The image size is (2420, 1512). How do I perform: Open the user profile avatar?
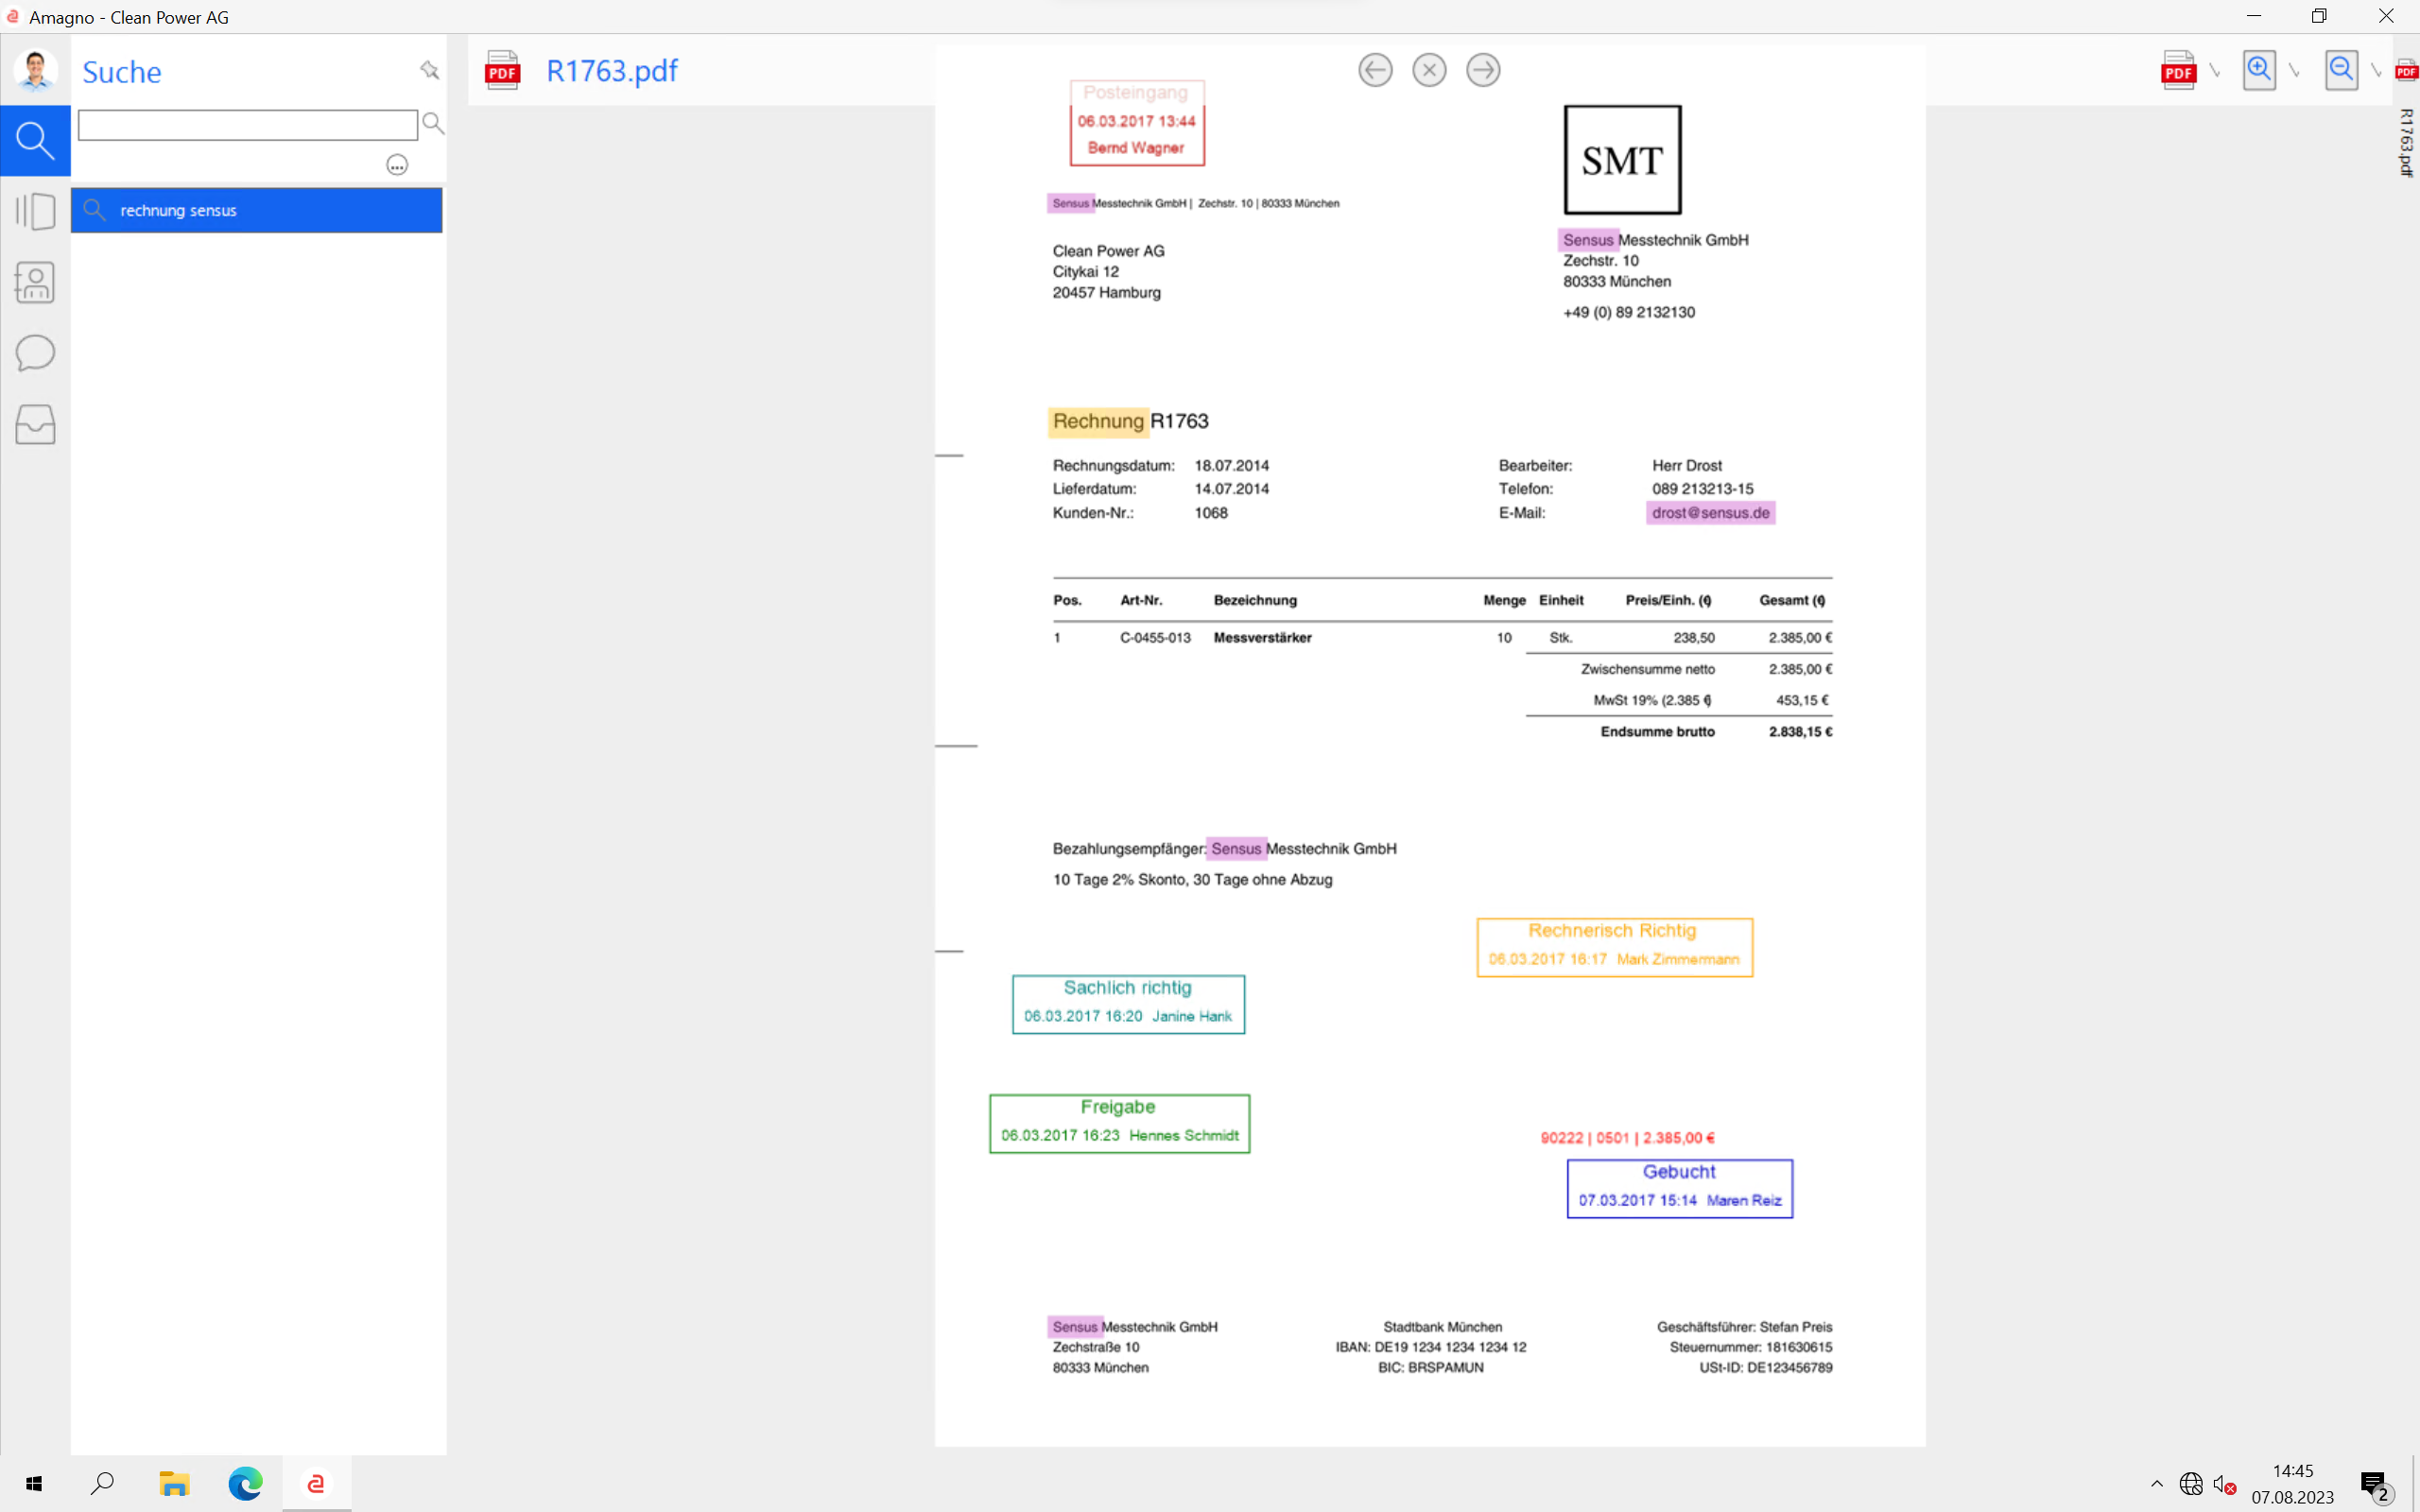click(35, 70)
